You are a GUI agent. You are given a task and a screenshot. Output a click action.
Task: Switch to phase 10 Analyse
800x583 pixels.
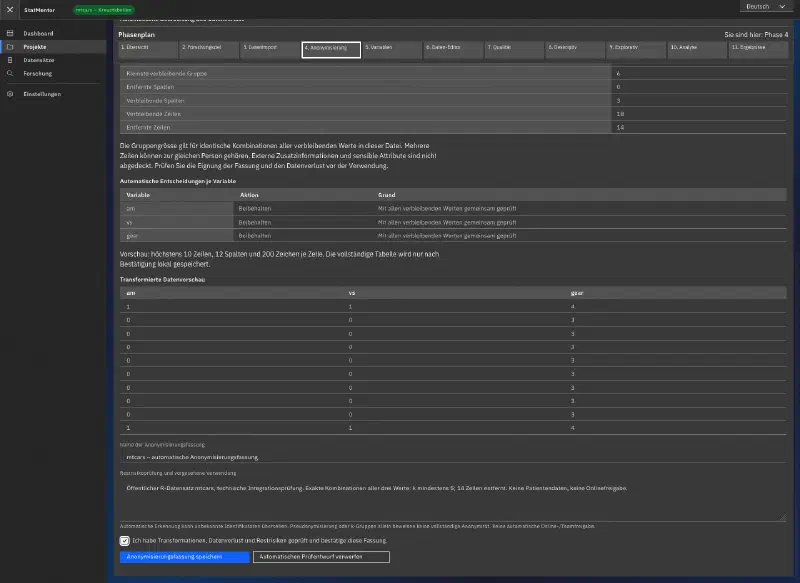697,49
